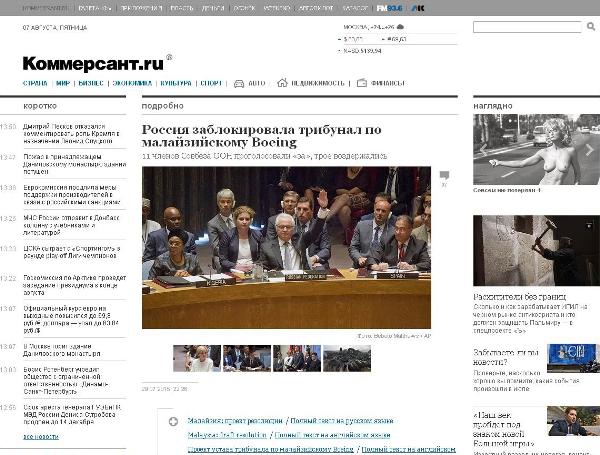The image size is (600, 455).
Task: Select the Спорт section in navigation
Action: (x=211, y=83)
